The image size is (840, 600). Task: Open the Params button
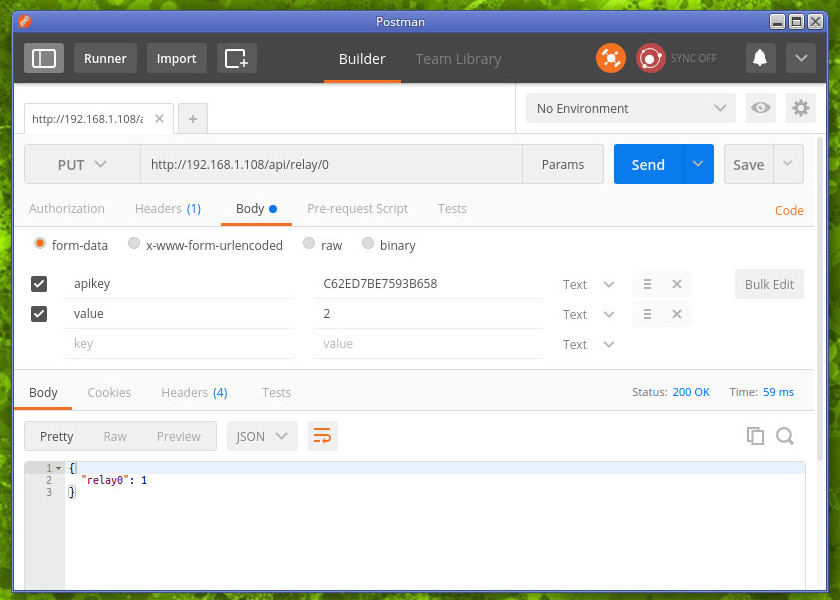562,164
